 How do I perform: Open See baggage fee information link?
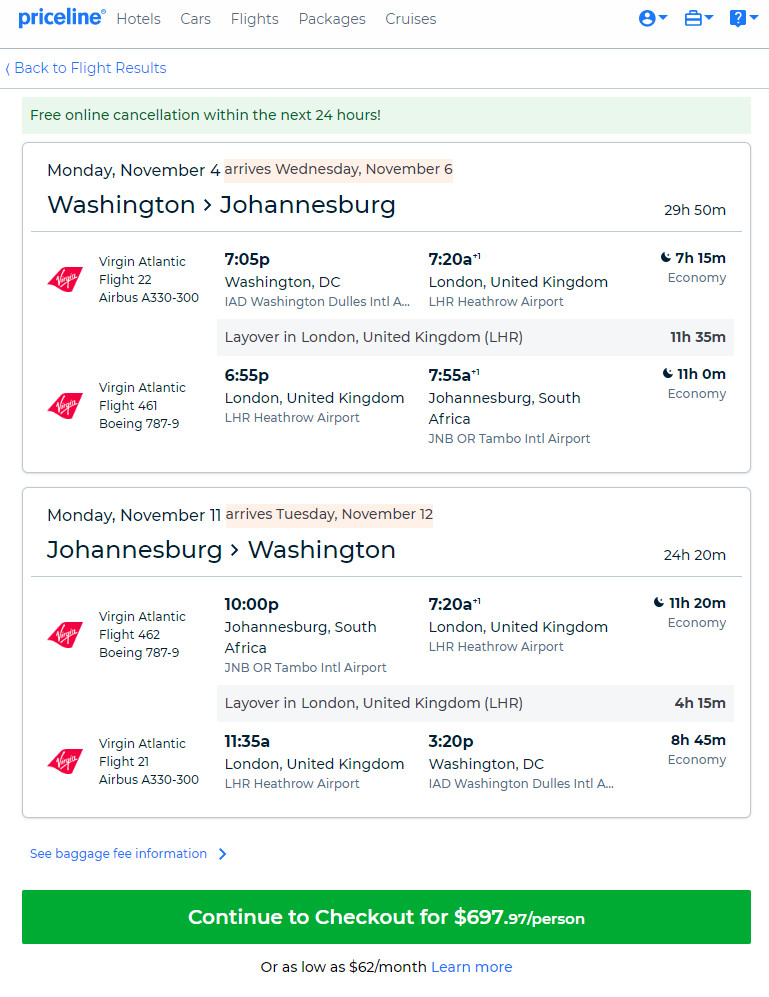pos(118,854)
